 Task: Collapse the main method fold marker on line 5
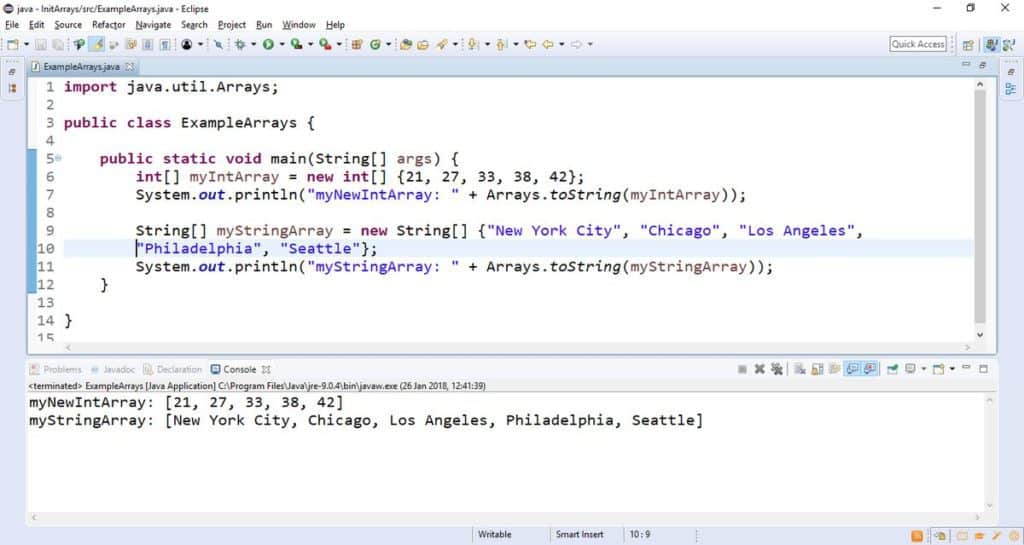58,158
